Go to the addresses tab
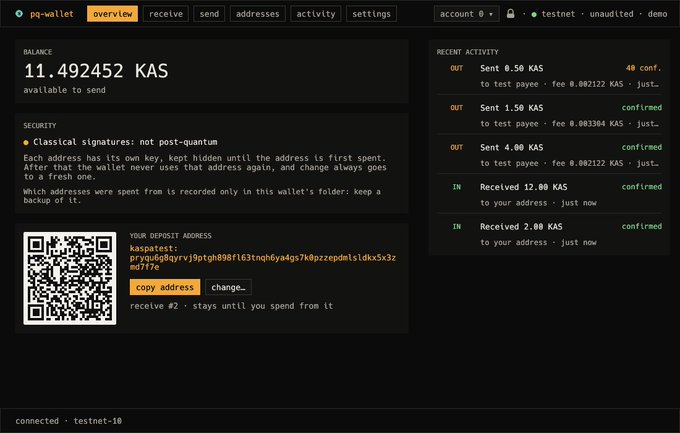 point(258,14)
